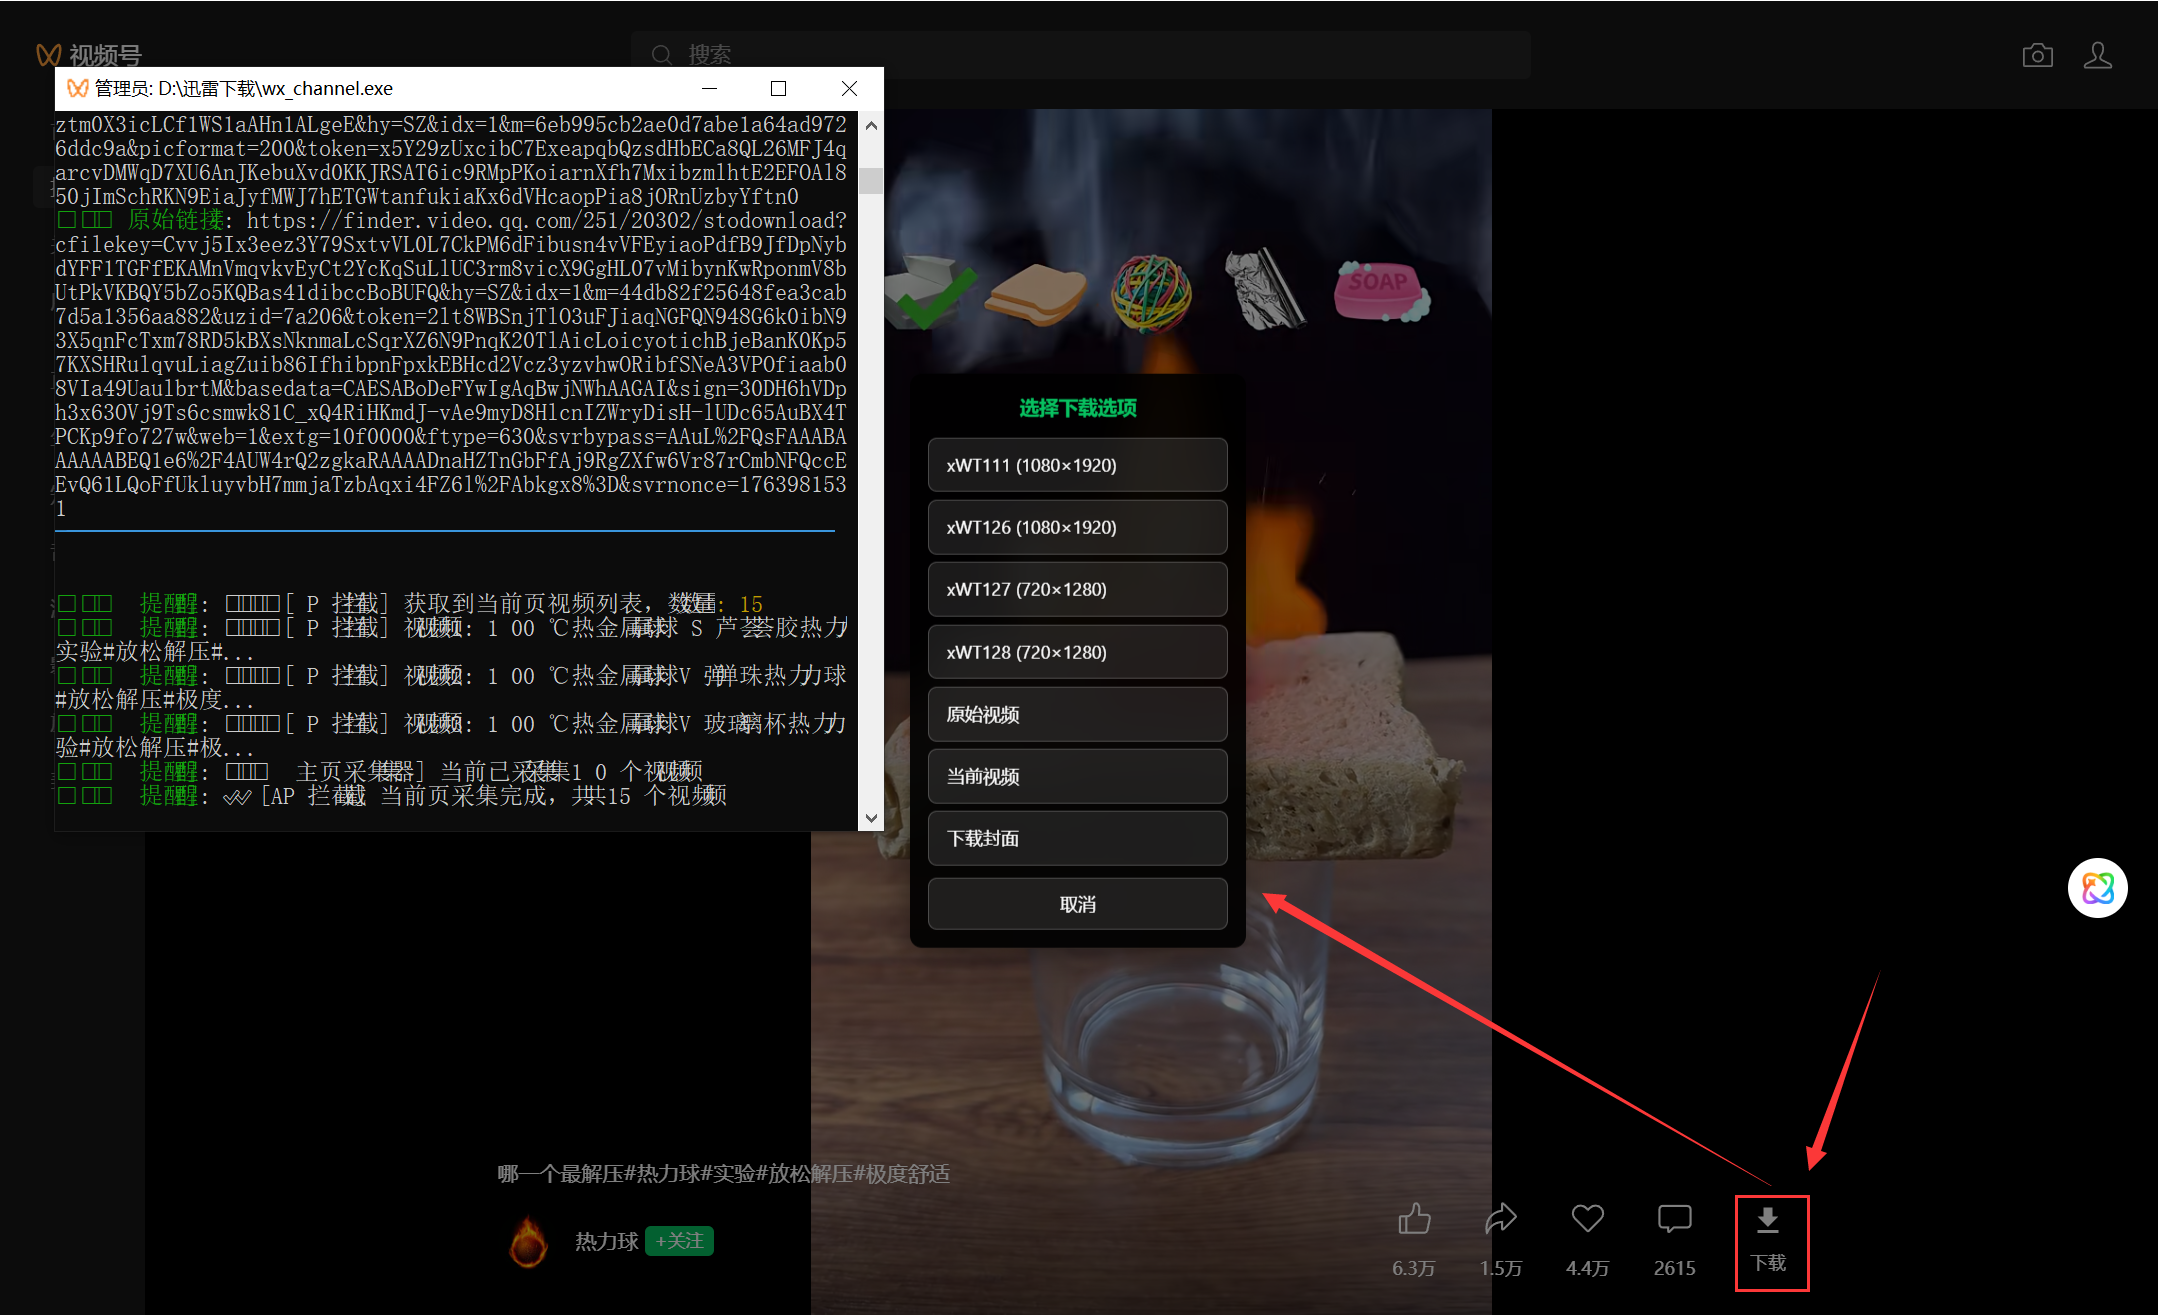Viewport: 2158px width, 1315px height.
Task: Toggle the green +关注 follow button
Action: (x=679, y=1241)
